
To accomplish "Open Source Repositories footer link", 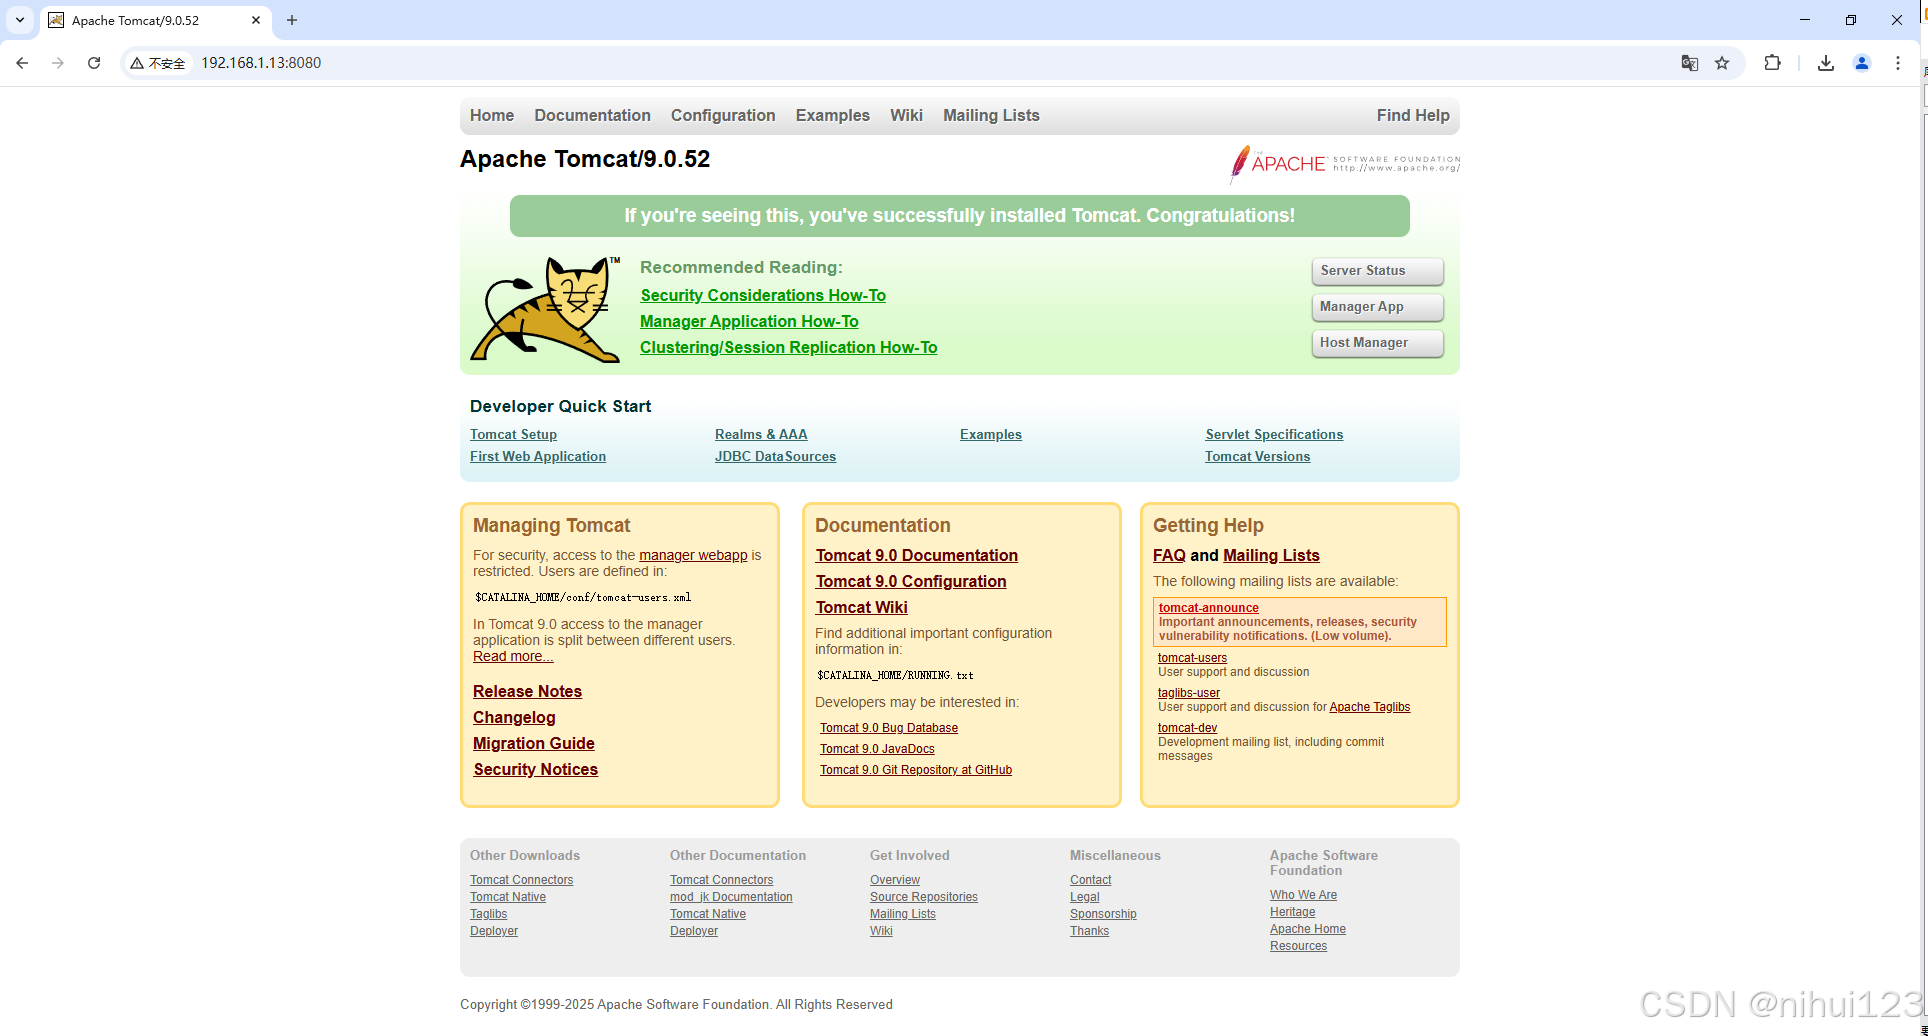I will pyautogui.click(x=924, y=898).
